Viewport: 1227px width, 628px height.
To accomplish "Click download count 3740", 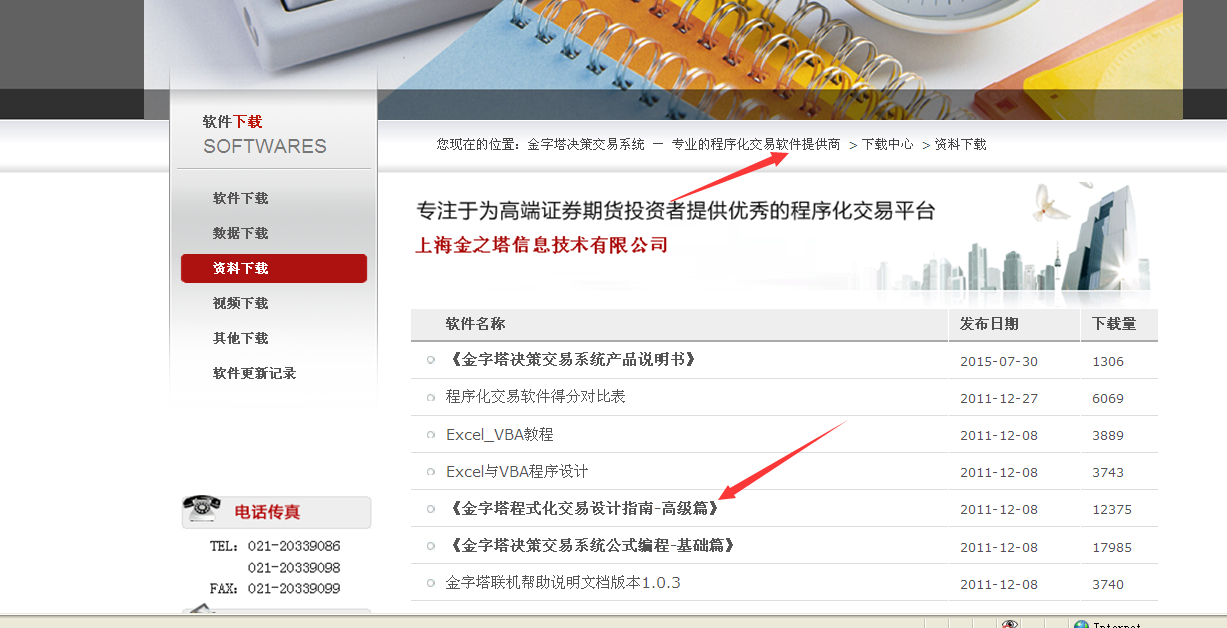I will (x=1108, y=585).
